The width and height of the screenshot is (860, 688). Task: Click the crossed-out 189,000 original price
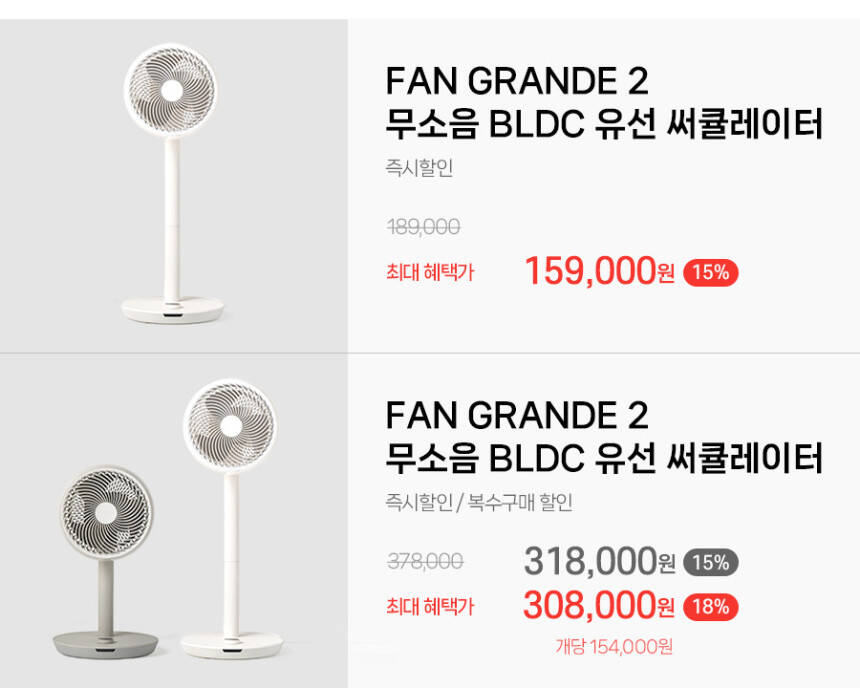coord(423,228)
